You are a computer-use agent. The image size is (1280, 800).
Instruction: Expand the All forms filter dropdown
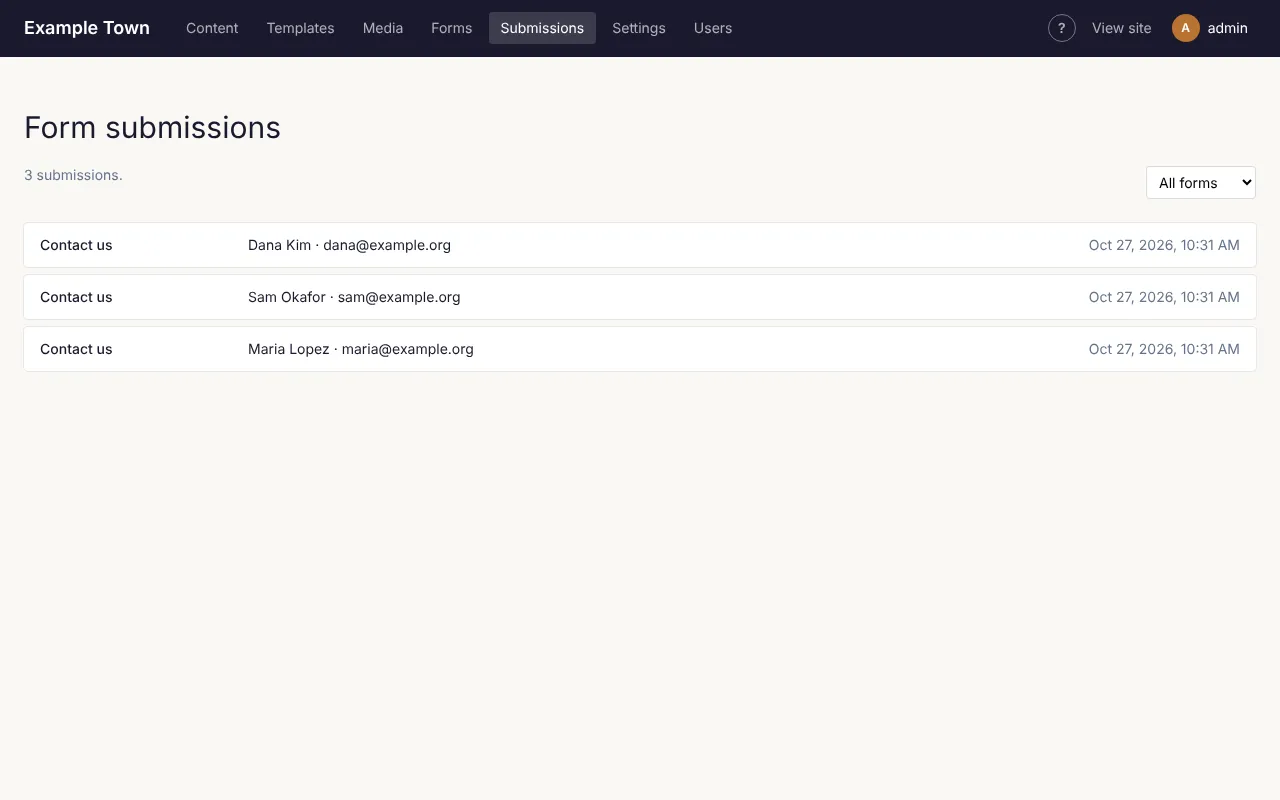click(x=1201, y=183)
